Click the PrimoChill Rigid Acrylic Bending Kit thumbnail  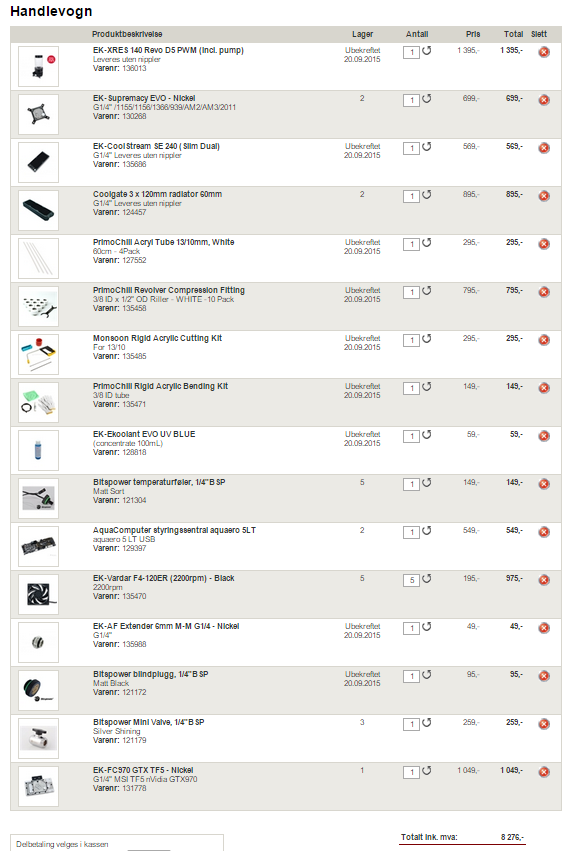pos(38,402)
